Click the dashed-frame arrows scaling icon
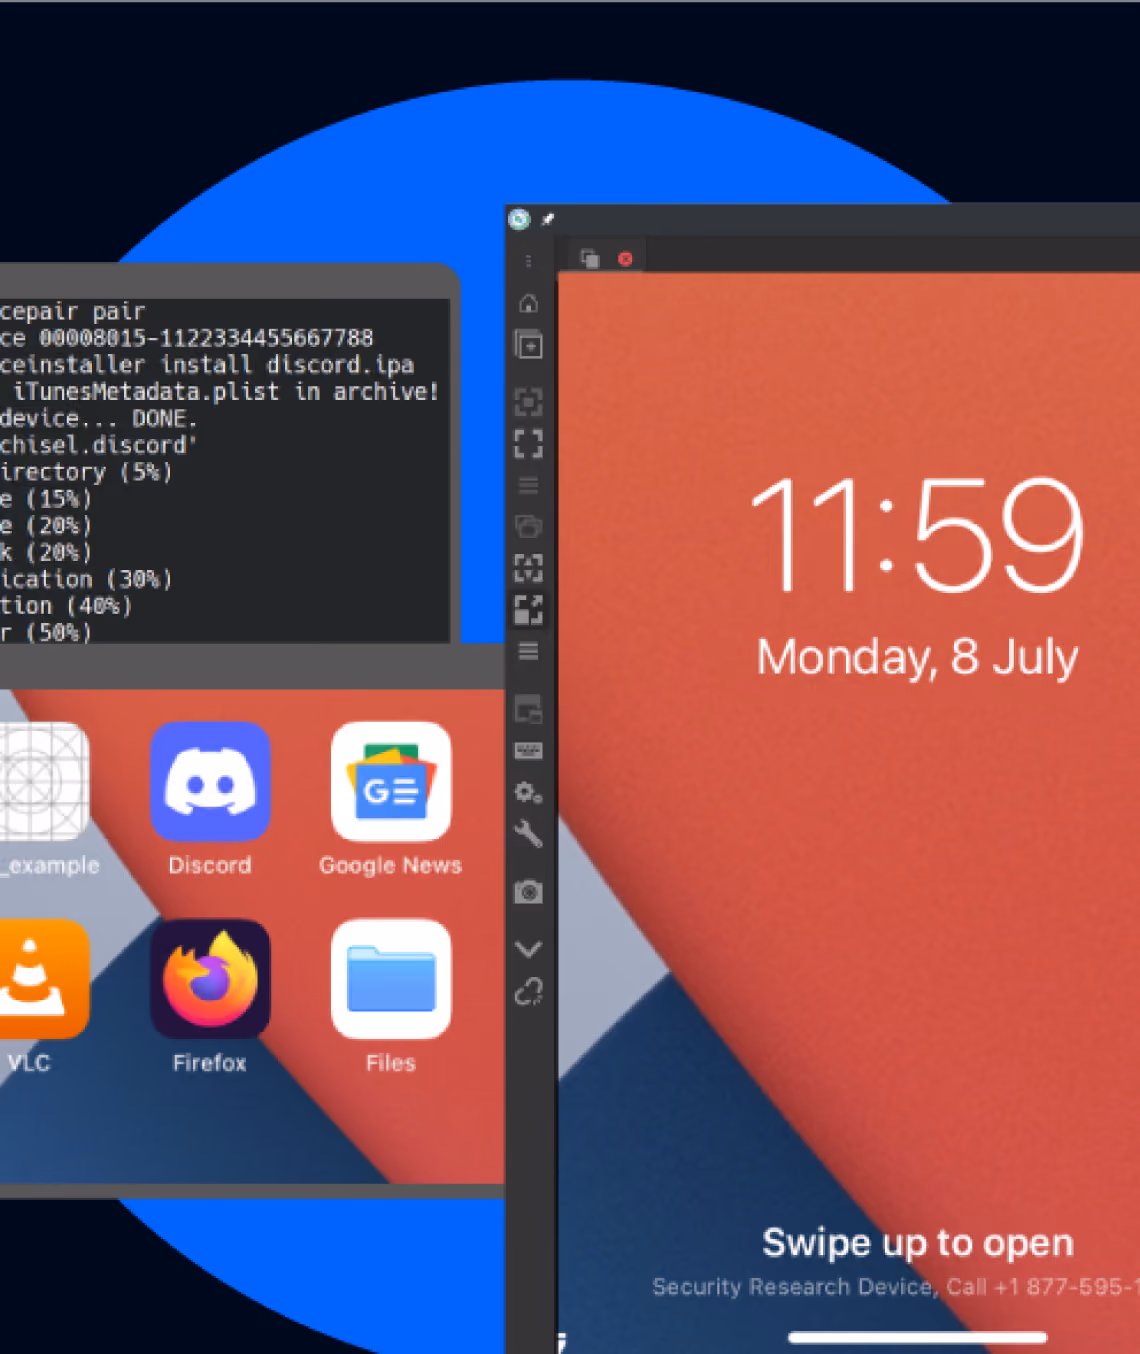 (x=528, y=568)
